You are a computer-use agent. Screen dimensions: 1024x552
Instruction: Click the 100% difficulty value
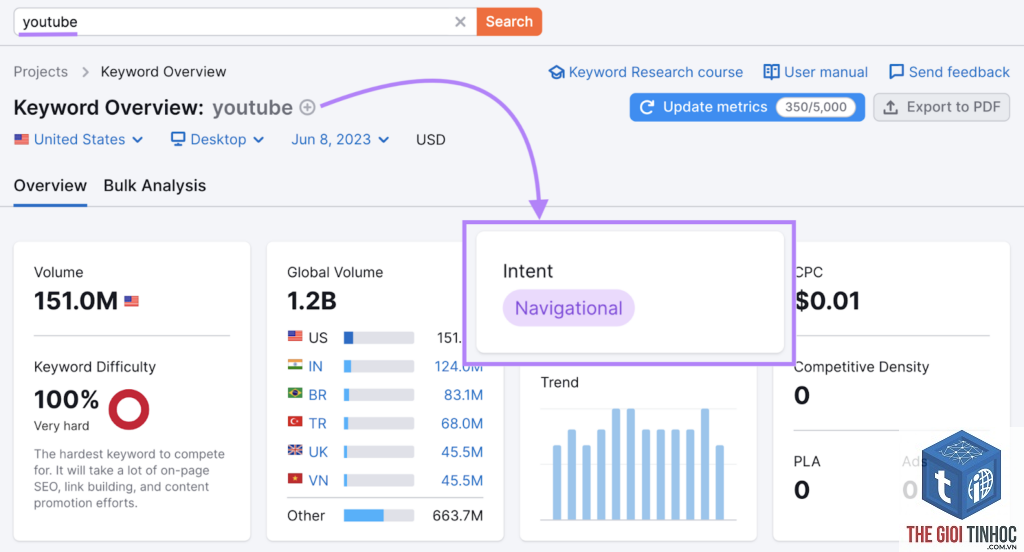[66, 399]
